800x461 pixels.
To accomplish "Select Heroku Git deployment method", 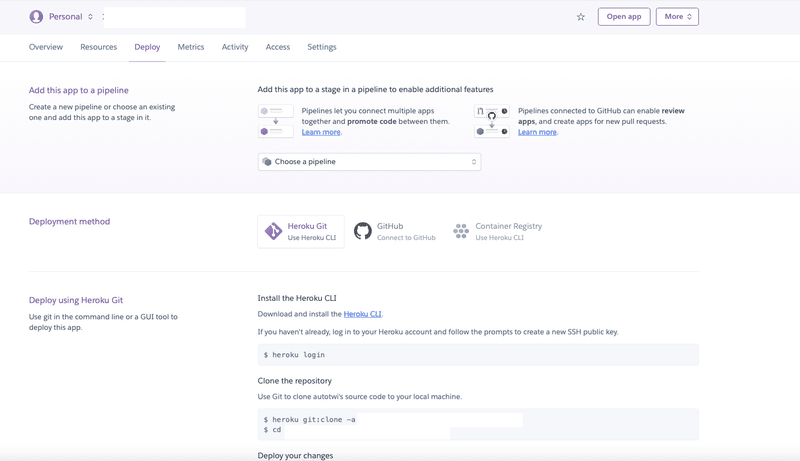I will tap(301, 232).
